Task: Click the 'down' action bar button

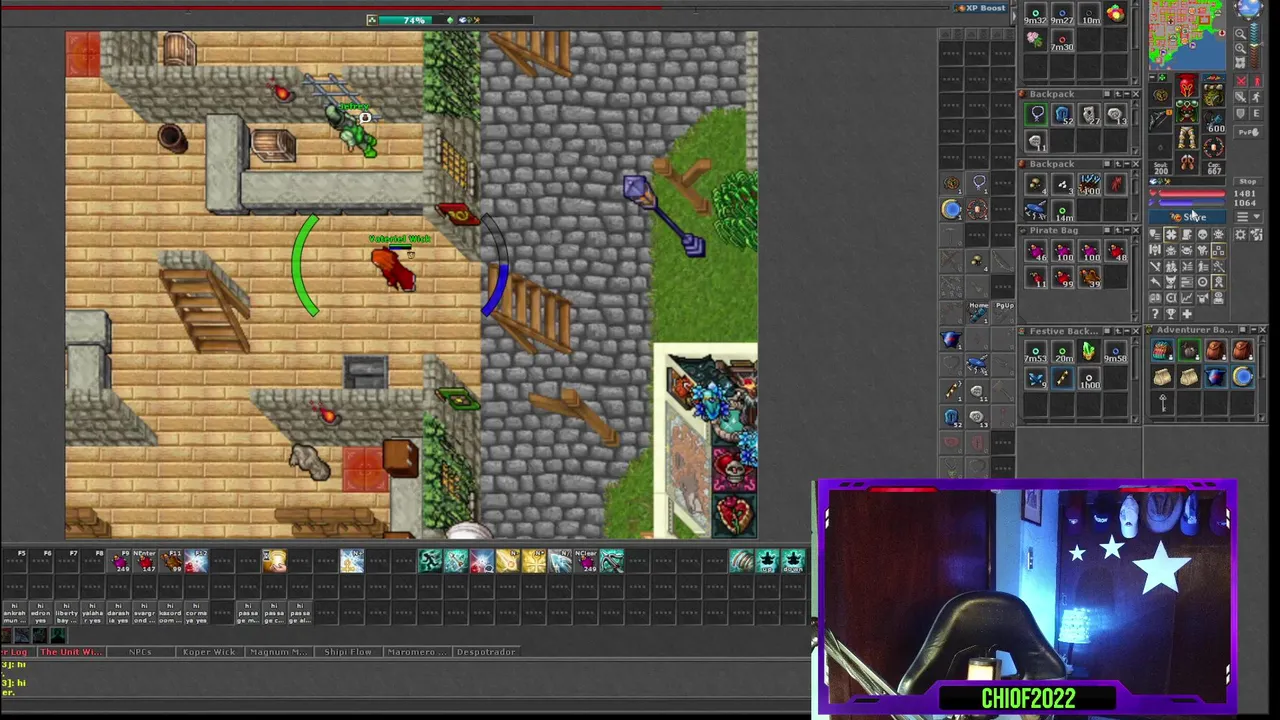Action: click(x=792, y=561)
